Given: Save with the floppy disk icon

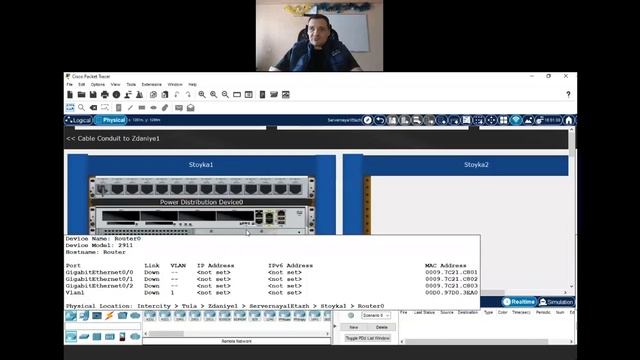Looking at the screenshot, I should (93, 95).
